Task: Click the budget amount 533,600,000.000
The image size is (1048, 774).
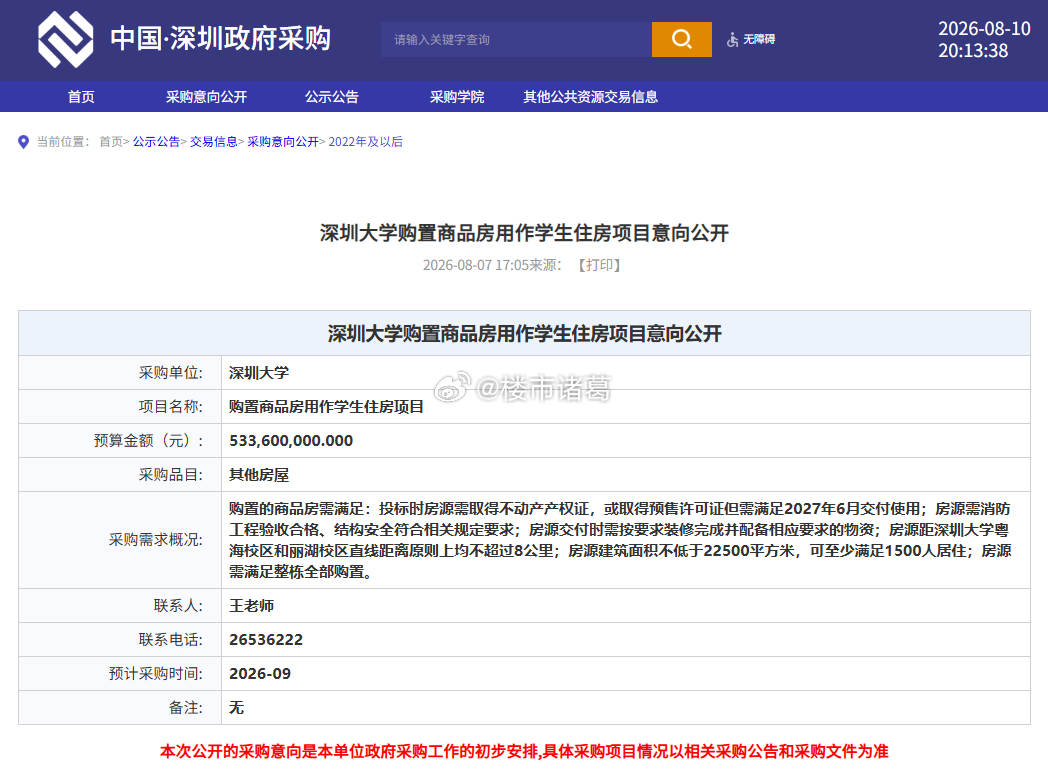Action: [291, 441]
